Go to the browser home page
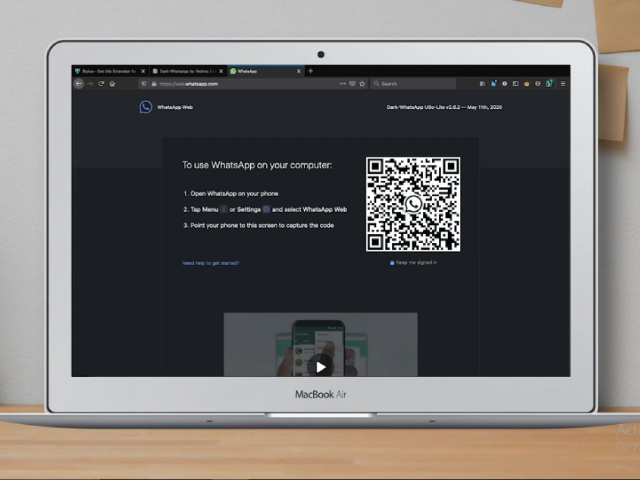 [112, 84]
